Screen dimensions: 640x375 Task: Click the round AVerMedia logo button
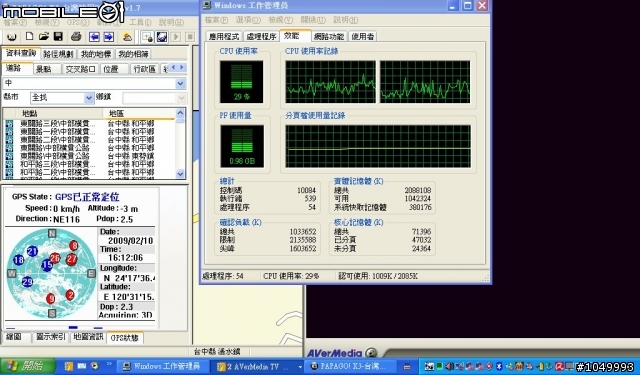371,353
